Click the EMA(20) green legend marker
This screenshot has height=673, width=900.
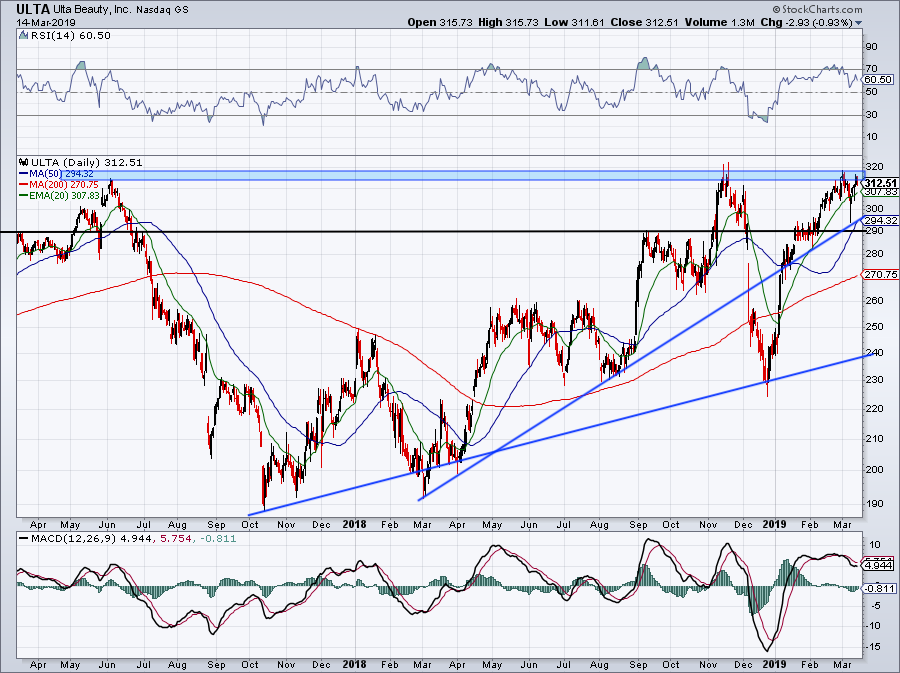pyautogui.click(x=23, y=196)
